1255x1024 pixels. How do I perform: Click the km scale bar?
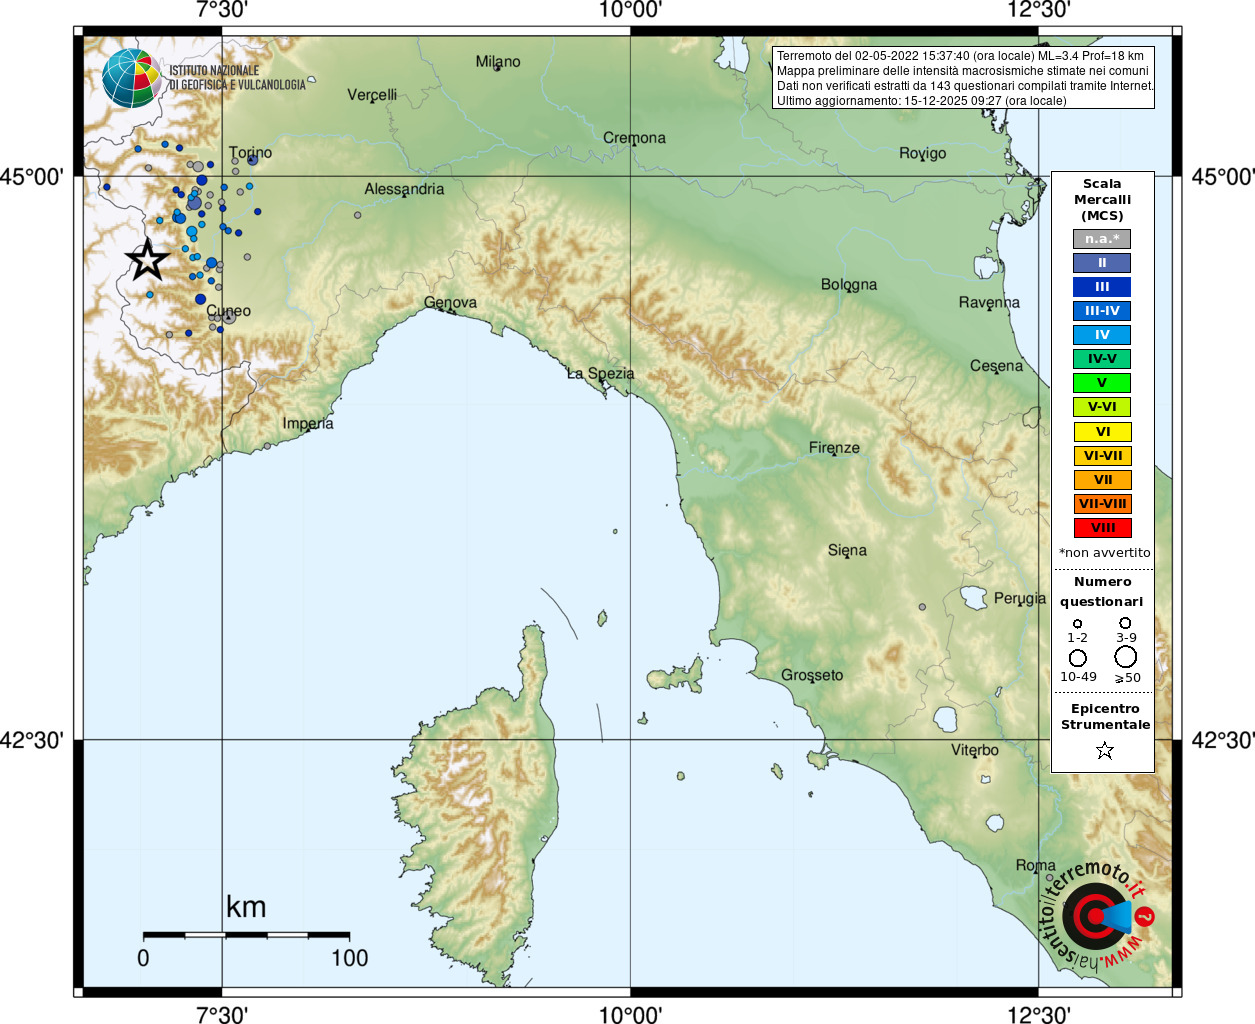(x=246, y=935)
